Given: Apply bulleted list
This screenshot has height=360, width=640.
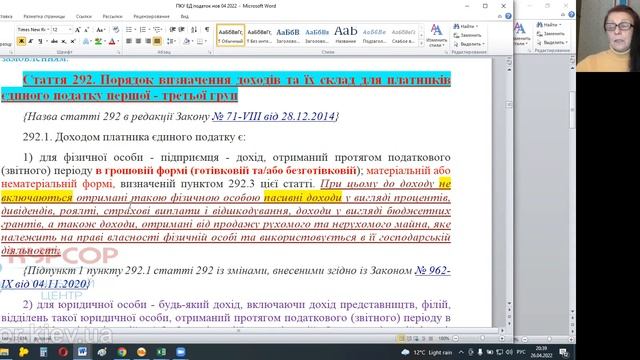Looking at the screenshot, I should (129, 29).
